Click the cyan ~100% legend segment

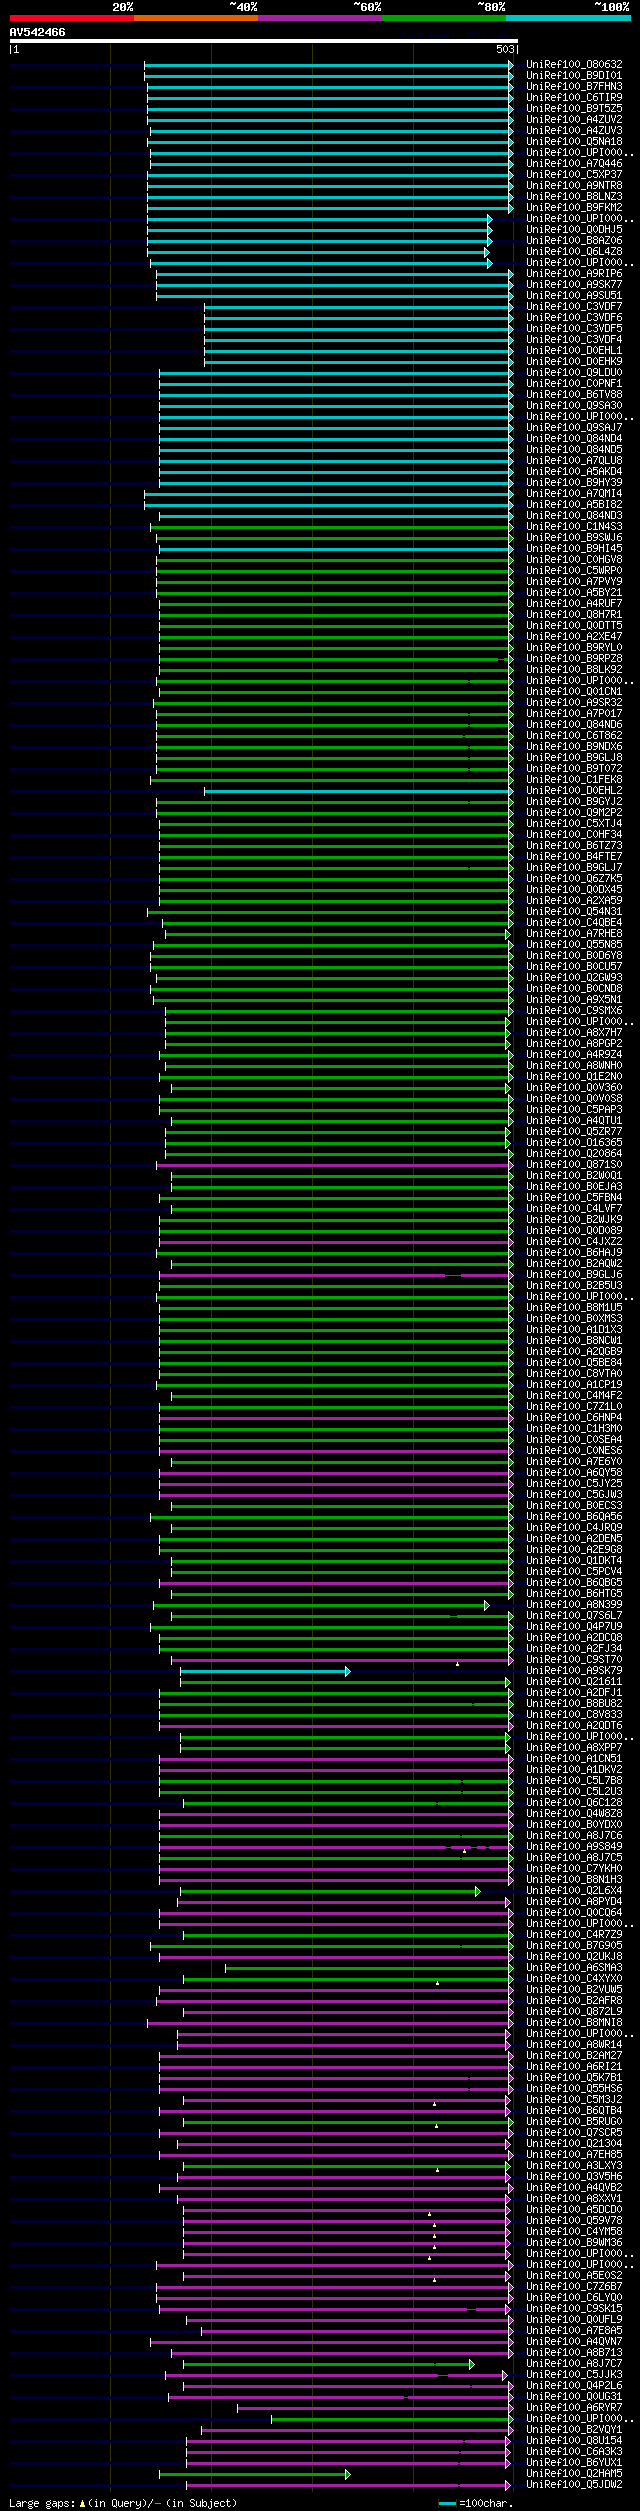pos(568,18)
